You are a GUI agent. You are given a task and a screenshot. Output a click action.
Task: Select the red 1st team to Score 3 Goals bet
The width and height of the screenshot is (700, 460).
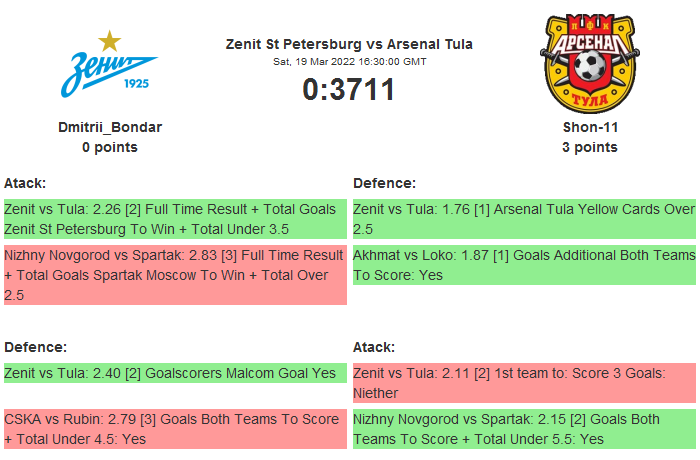pyautogui.click(x=524, y=383)
